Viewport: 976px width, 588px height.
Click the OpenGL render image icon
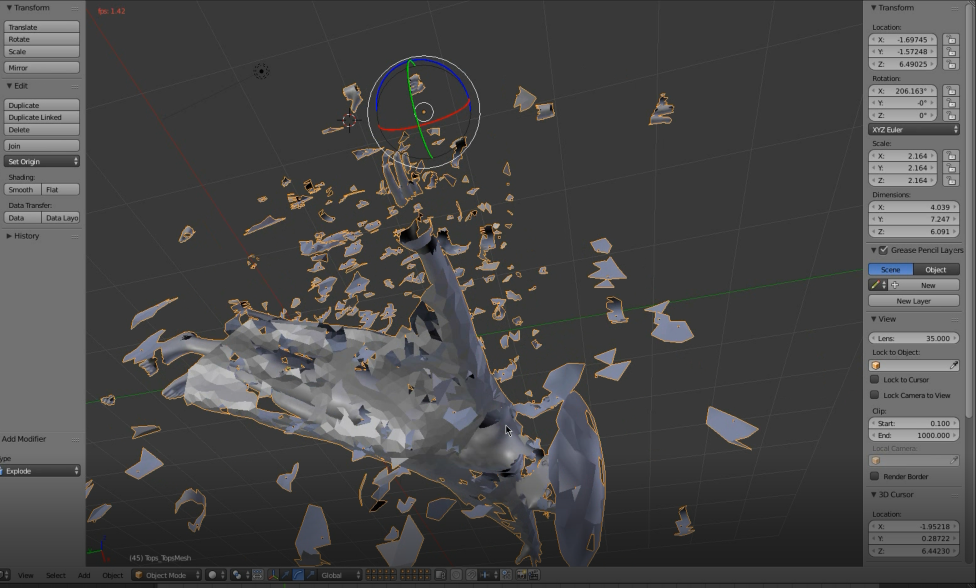click(x=521, y=575)
